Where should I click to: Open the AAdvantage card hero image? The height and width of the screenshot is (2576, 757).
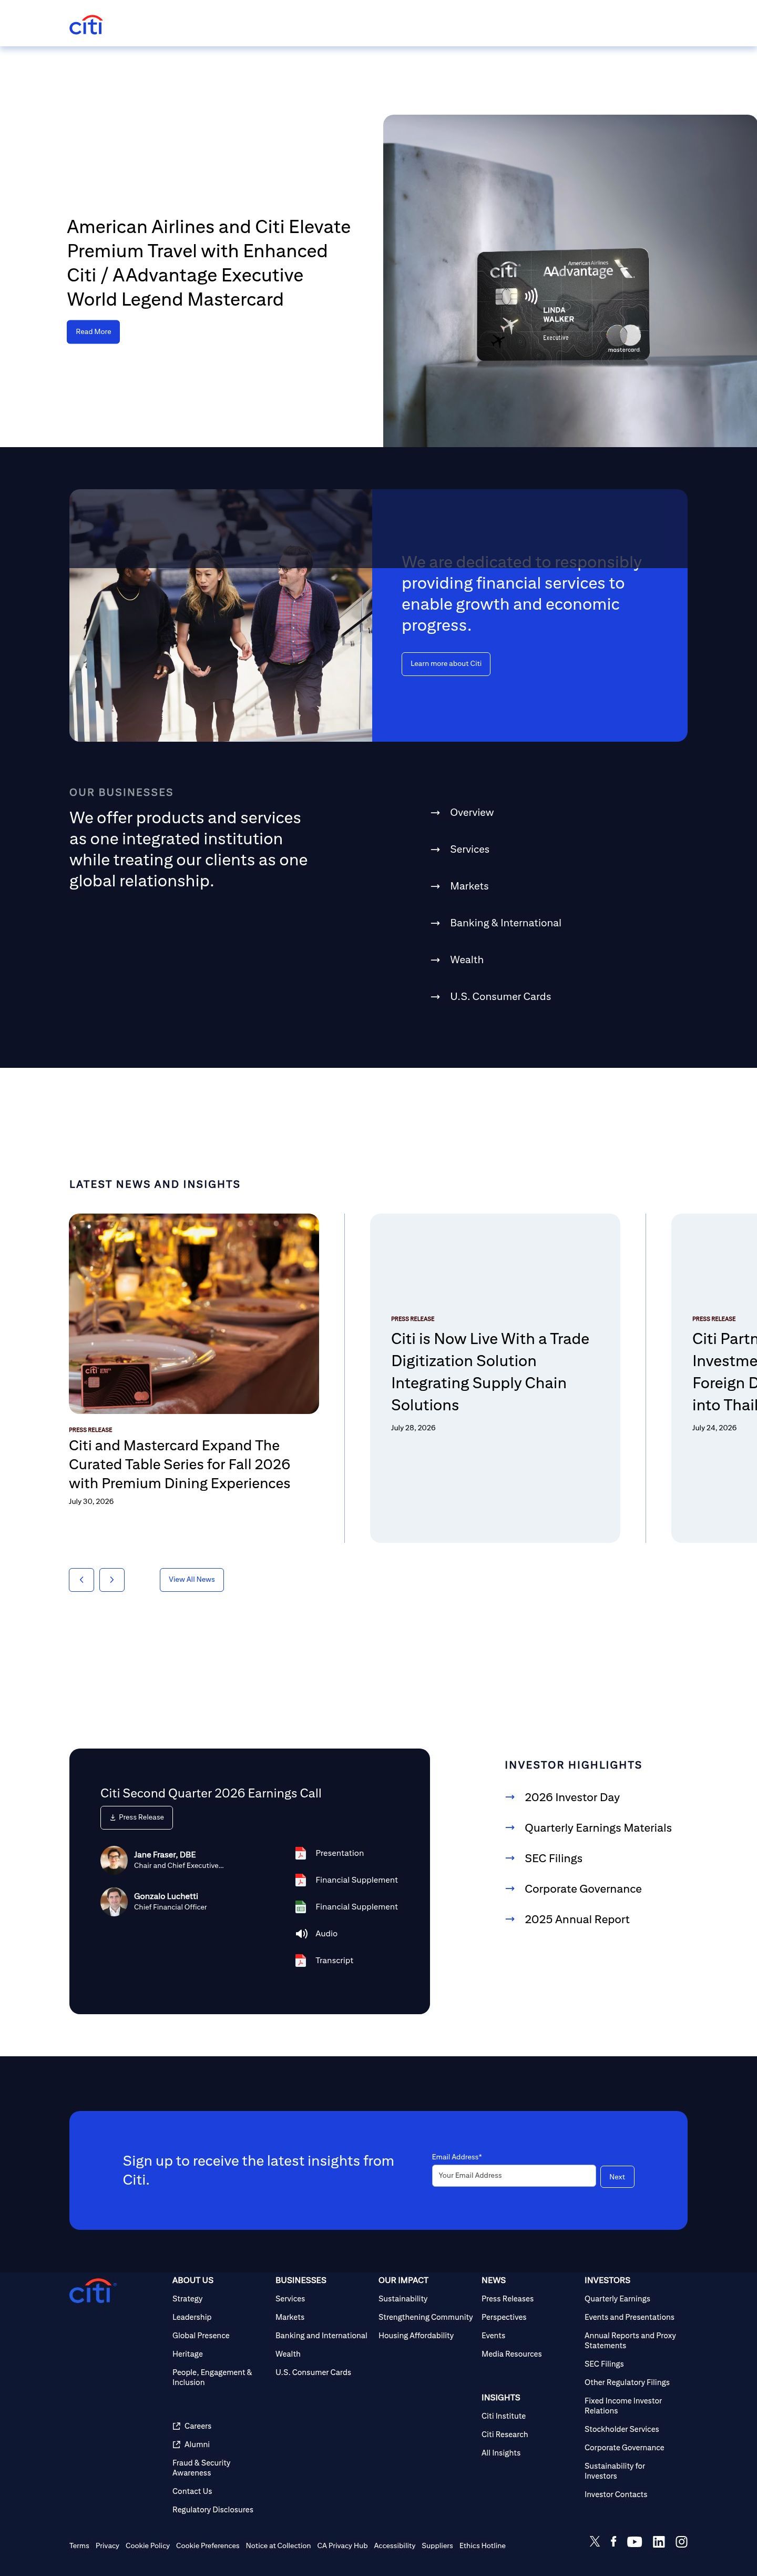click(x=570, y=281)
